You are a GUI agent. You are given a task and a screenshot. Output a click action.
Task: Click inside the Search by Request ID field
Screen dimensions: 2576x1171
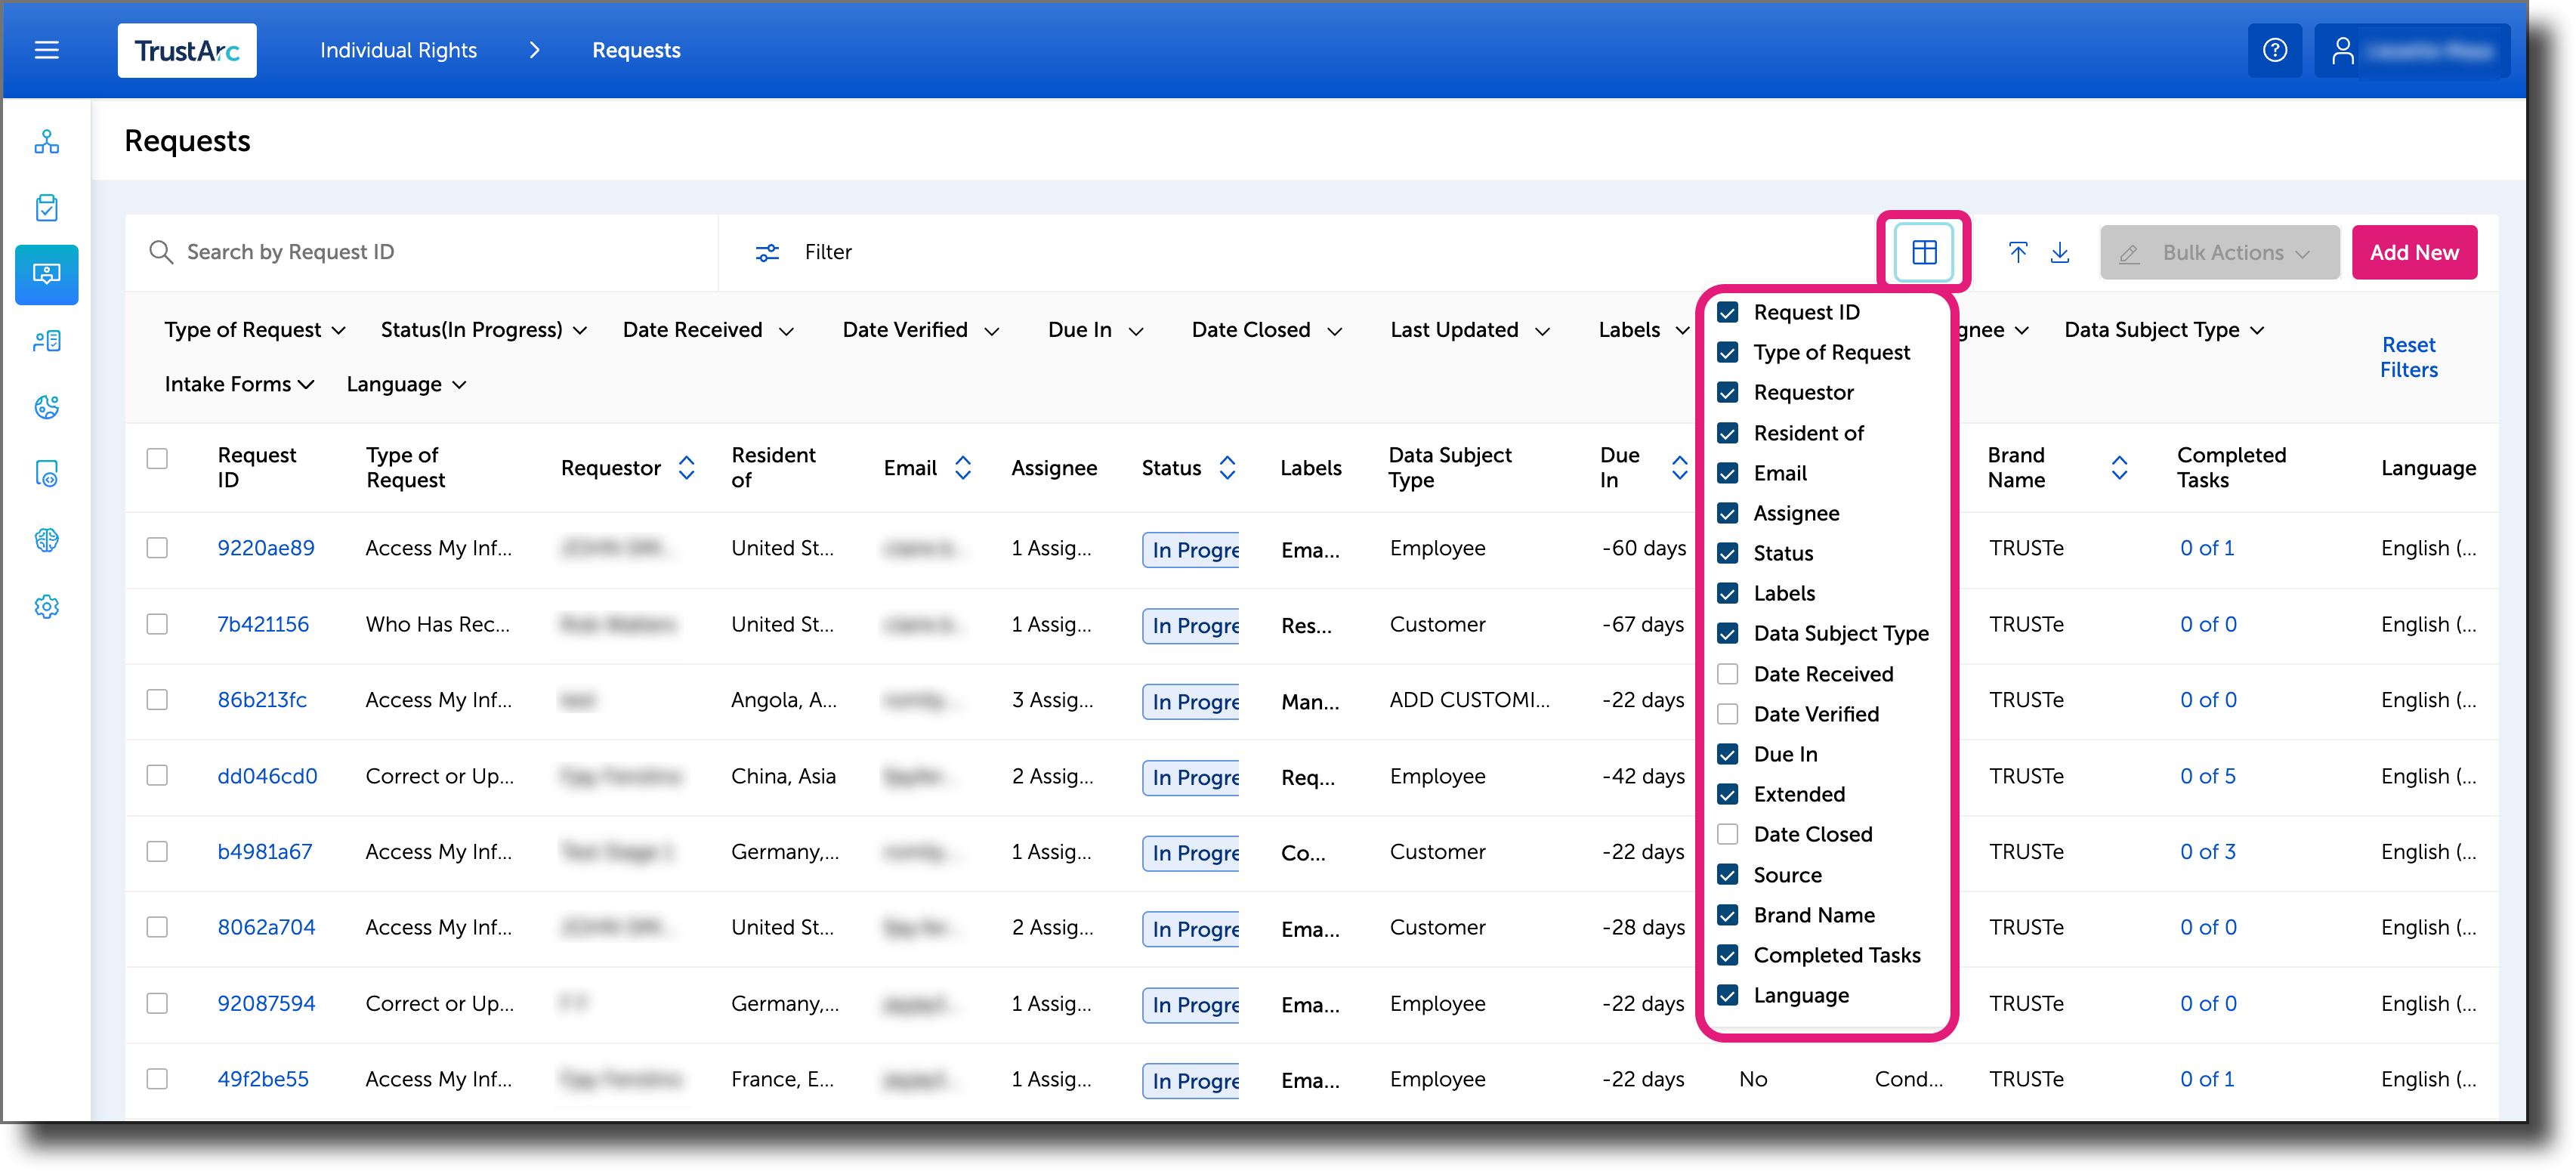(400, 251)
